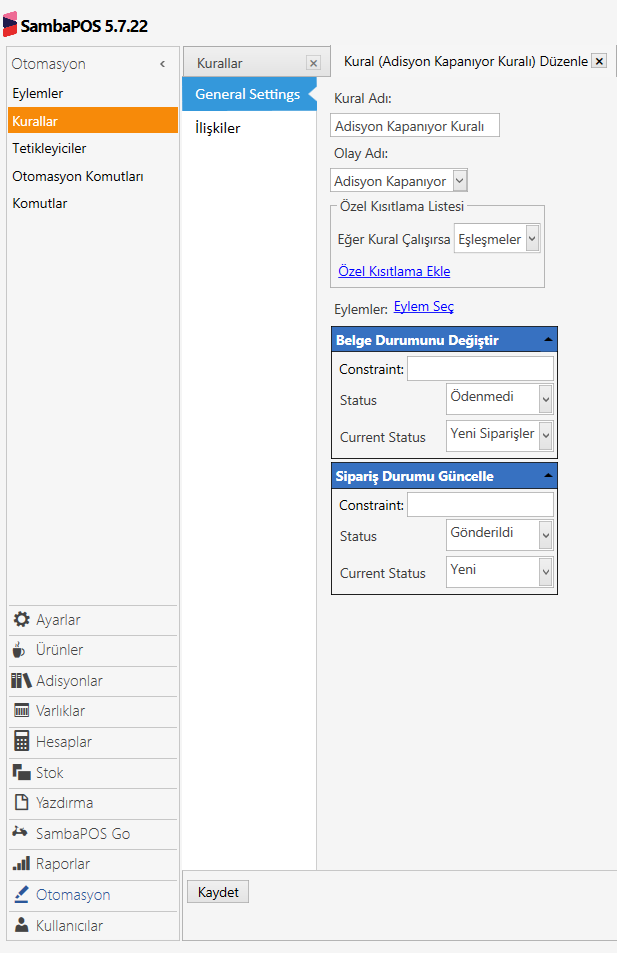
Task: Click the Özel Kısıtlama Ekle link
Action: (394, 271)
